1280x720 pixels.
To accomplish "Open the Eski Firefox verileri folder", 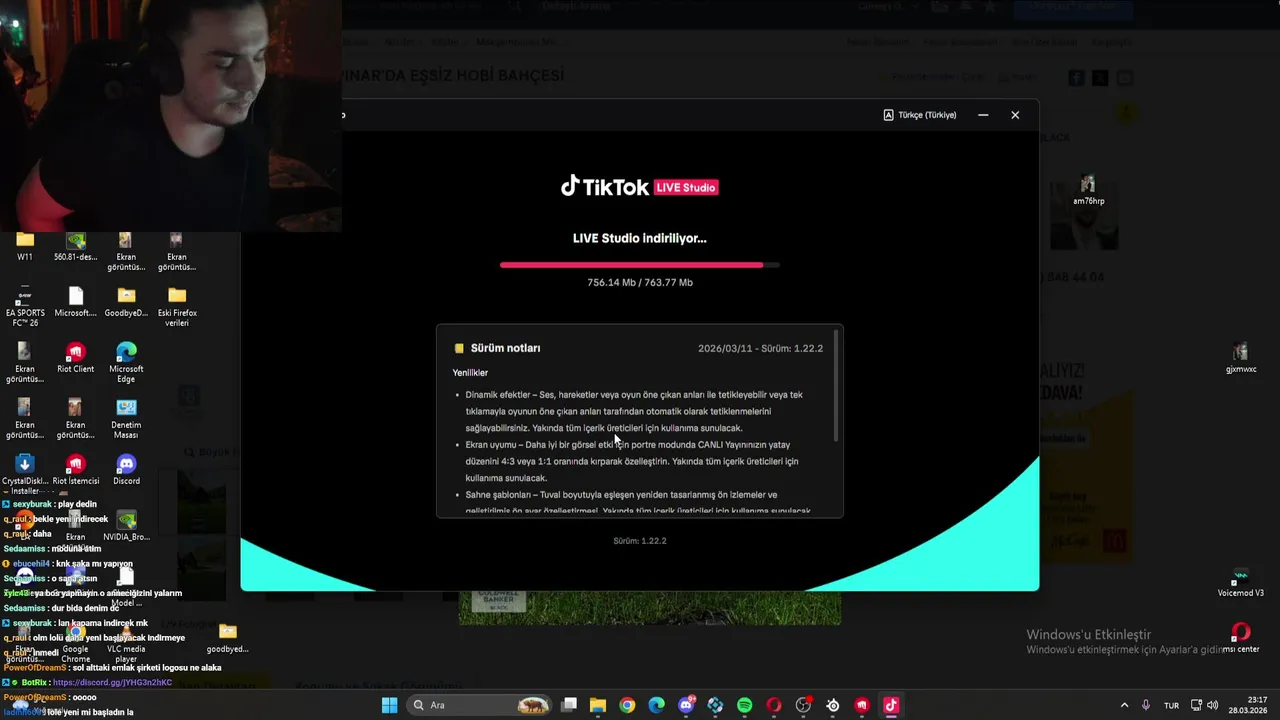I will coord(177,307).
